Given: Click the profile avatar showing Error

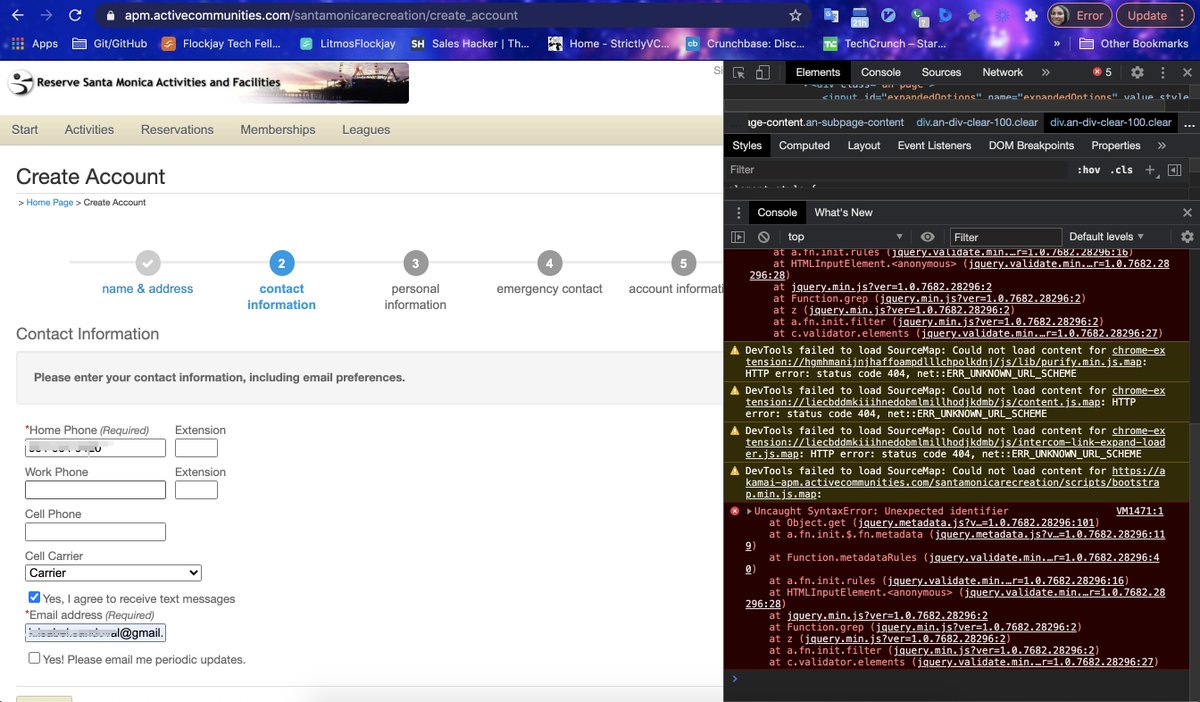Looking at the screenshot, I should 1077,16.
